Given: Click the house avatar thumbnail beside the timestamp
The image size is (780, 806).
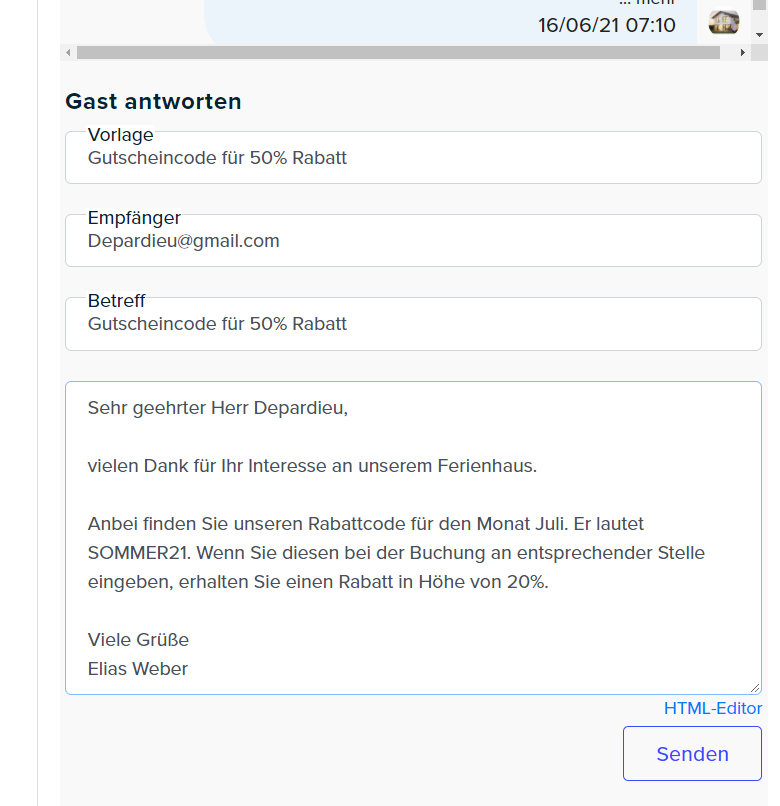Looking at the screenshot, I should [x=723, y=23].
